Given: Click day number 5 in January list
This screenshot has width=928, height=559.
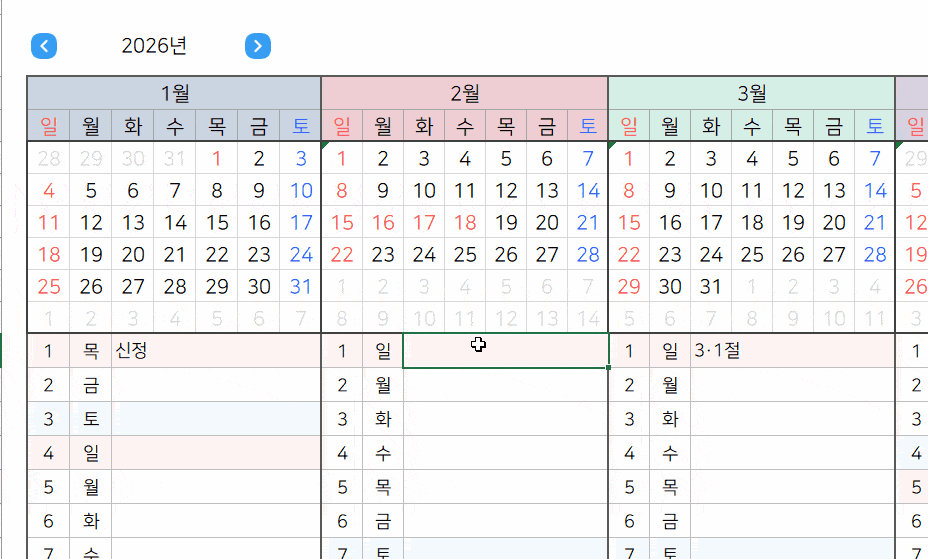Looking at the screenshot, I should (x=49, y=487).
